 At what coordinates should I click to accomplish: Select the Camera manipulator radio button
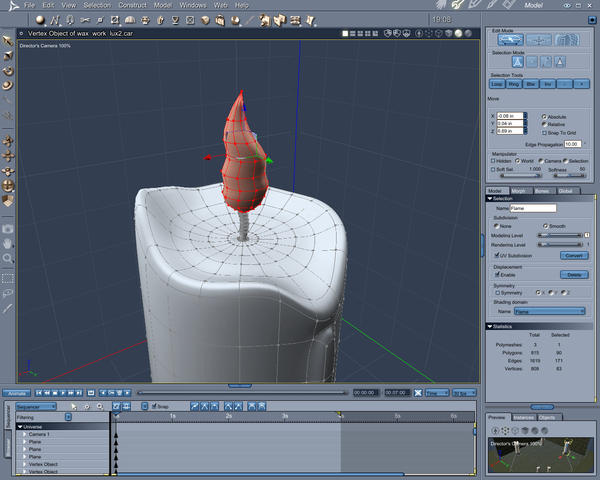pyautogui.click(x=541, y=161)
